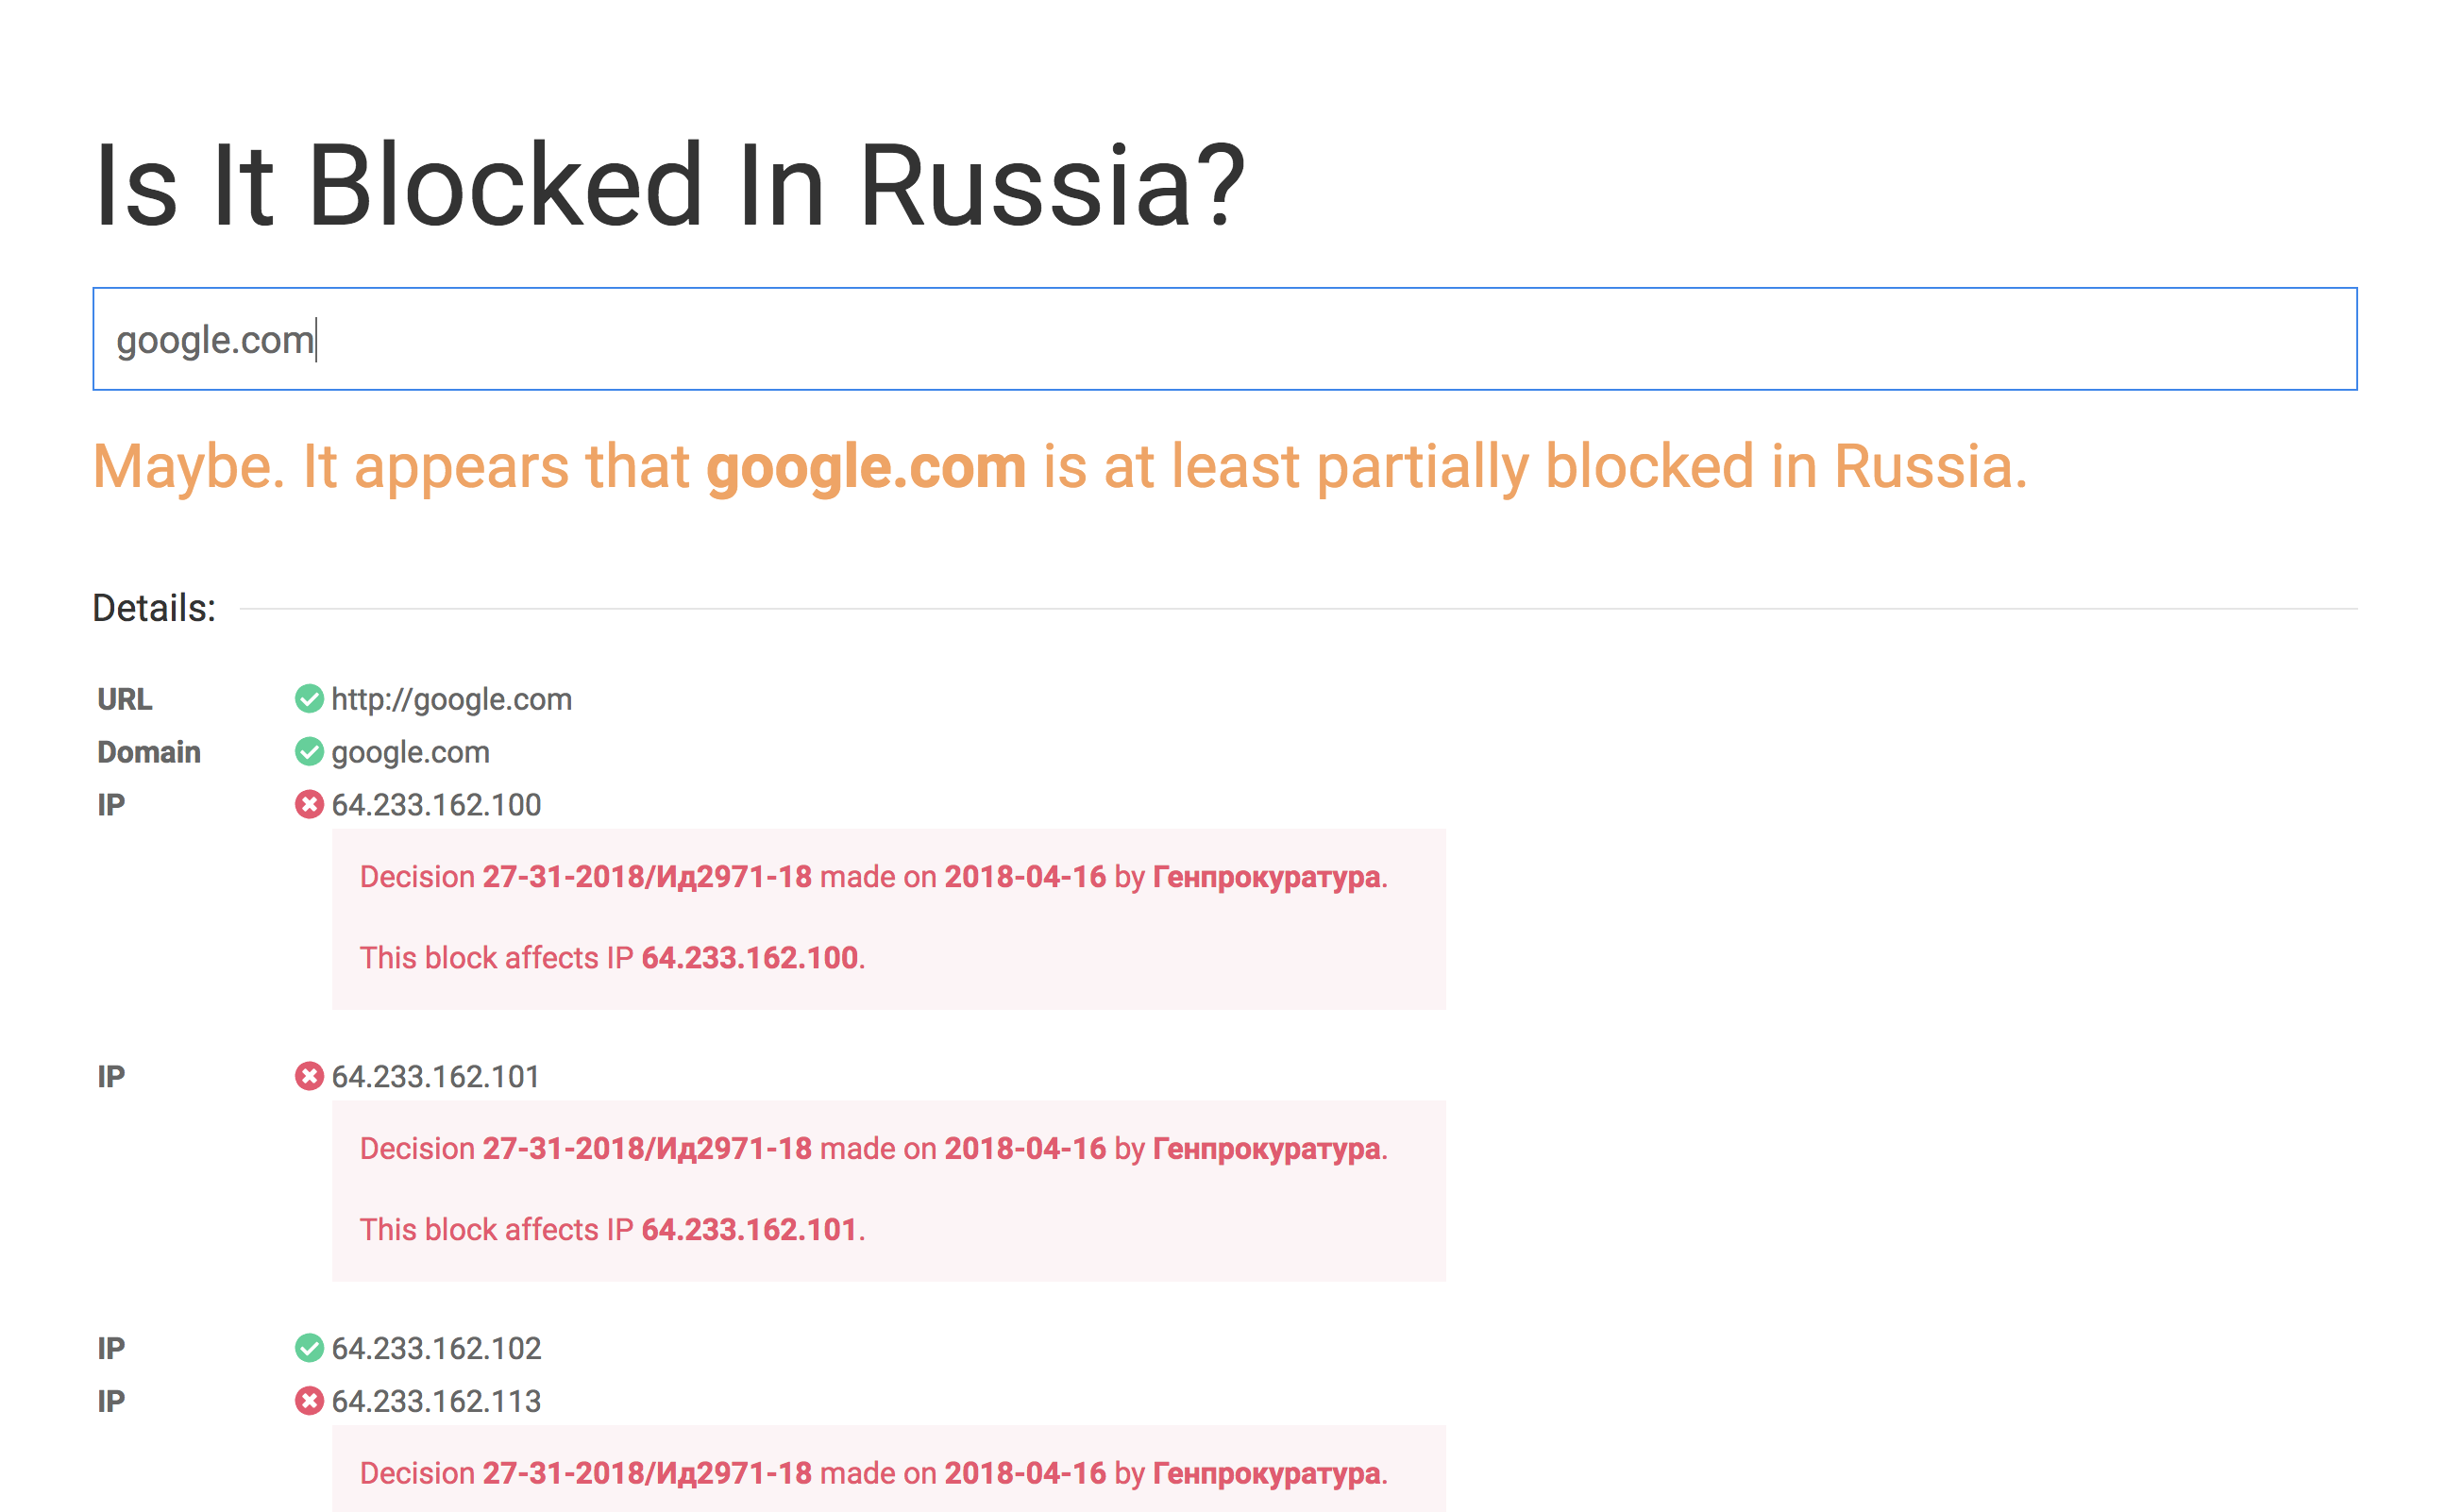Click the green check icon beside http://google.com

(310, 698)
